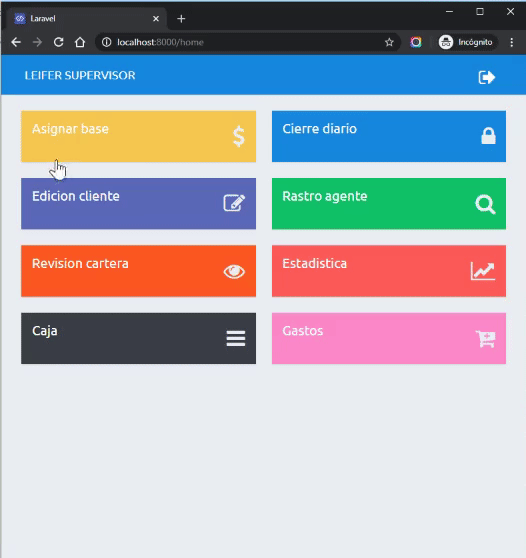Open the Cierre diario card
The width and height of the screenshot is (526, 558).
coord(389,137)
